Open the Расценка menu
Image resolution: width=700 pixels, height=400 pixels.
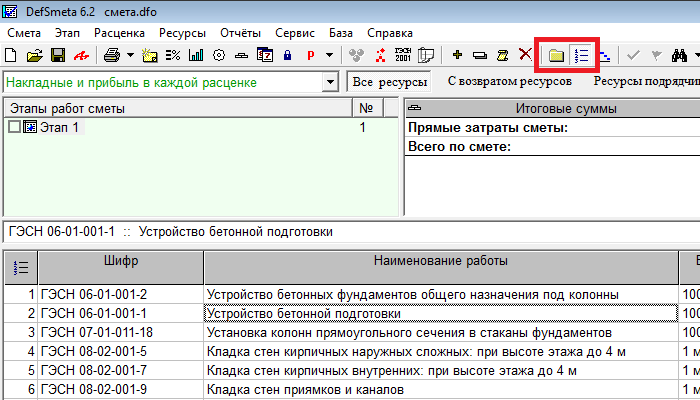point(119,32)
